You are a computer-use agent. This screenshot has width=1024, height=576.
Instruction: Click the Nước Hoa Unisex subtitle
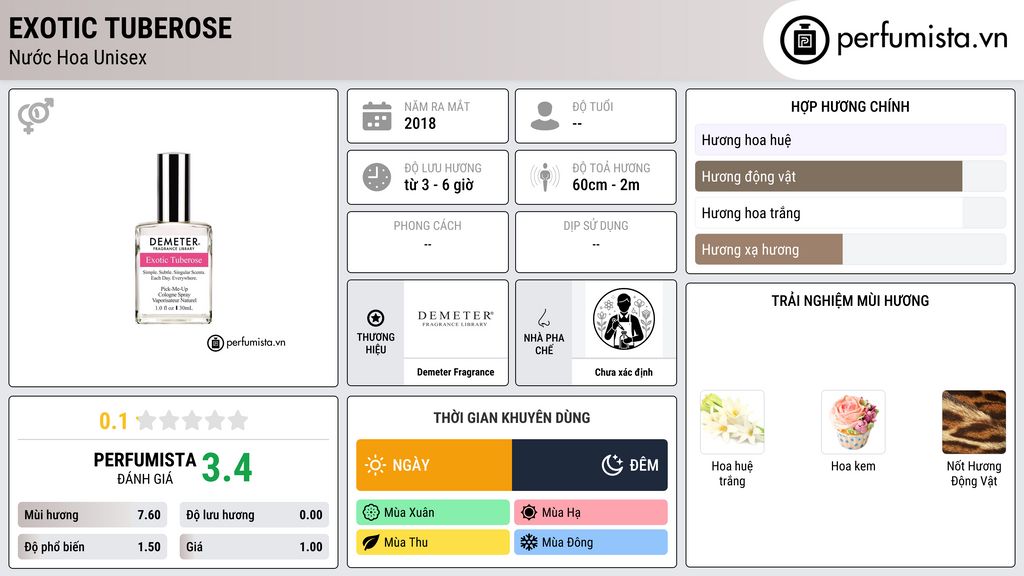tap(78, 57)
